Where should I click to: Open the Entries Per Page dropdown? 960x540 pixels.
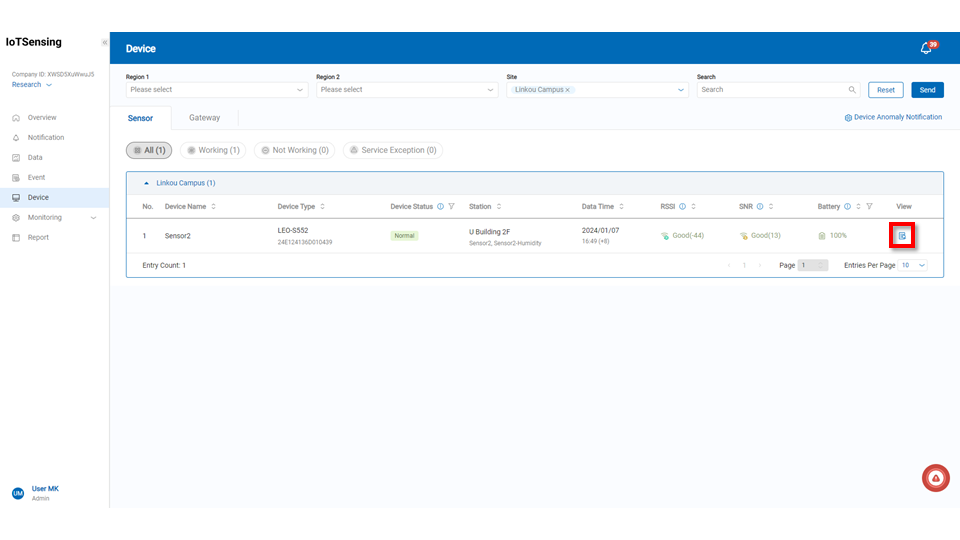(914, 265)
